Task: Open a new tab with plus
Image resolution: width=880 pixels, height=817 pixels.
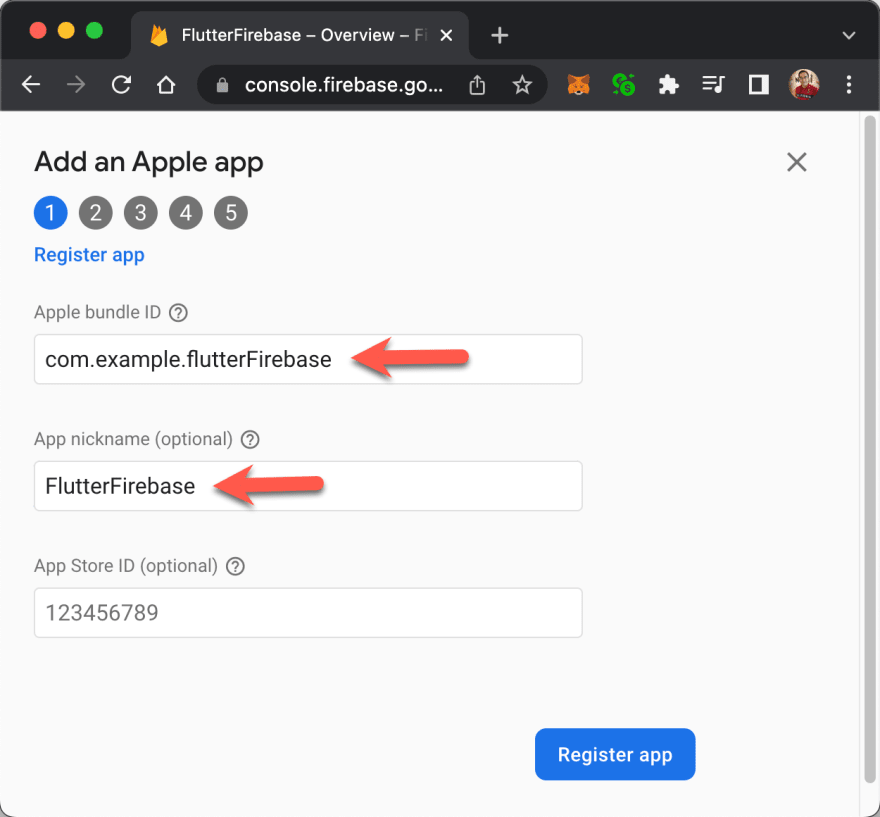Action: pyautogui.click(x=499, y=35)
